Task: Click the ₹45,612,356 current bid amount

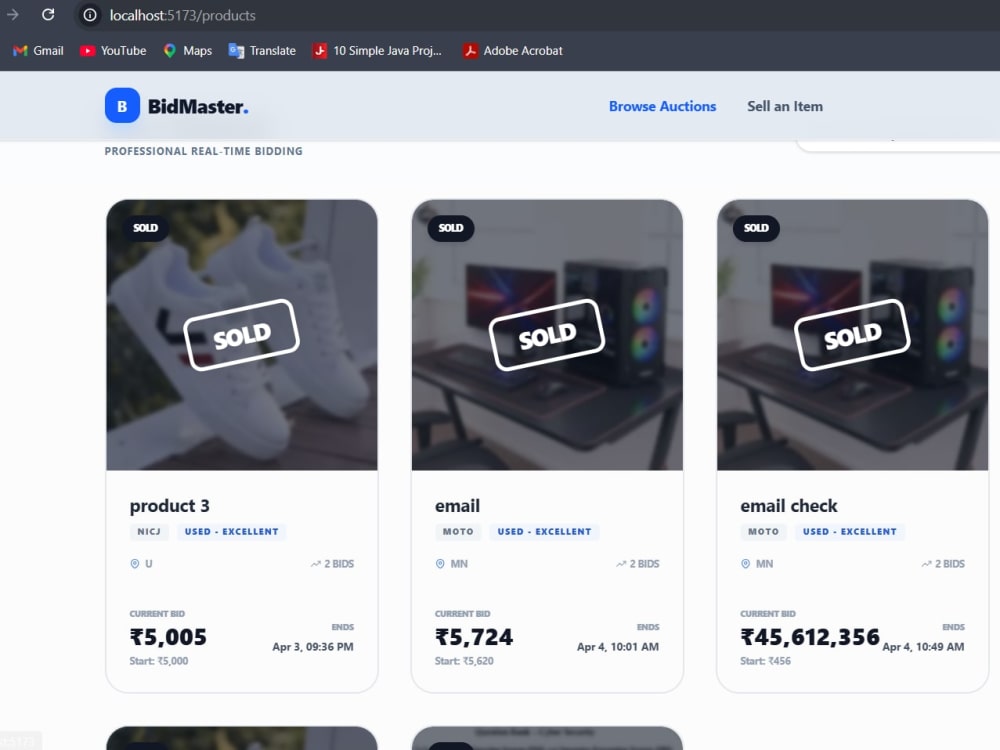Action: click(x=810, y=637)
